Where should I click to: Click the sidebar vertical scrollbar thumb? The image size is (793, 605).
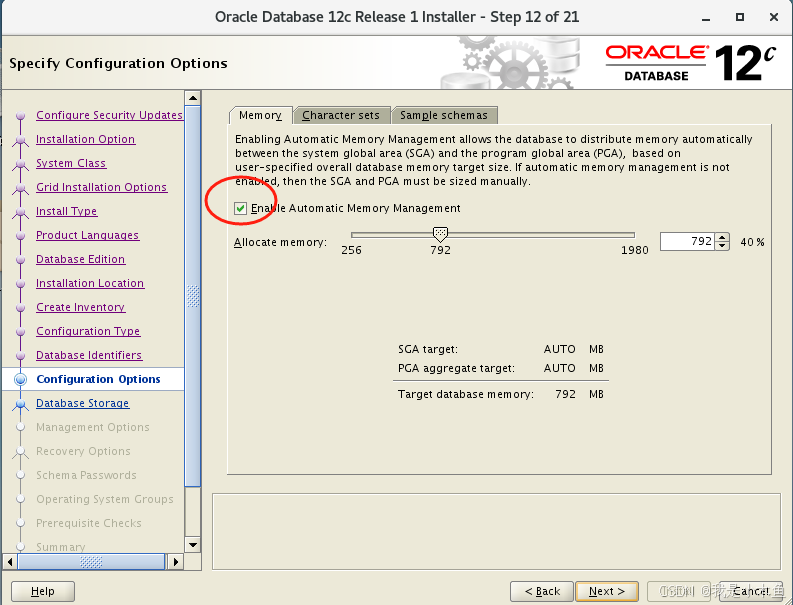click(193, 296)
